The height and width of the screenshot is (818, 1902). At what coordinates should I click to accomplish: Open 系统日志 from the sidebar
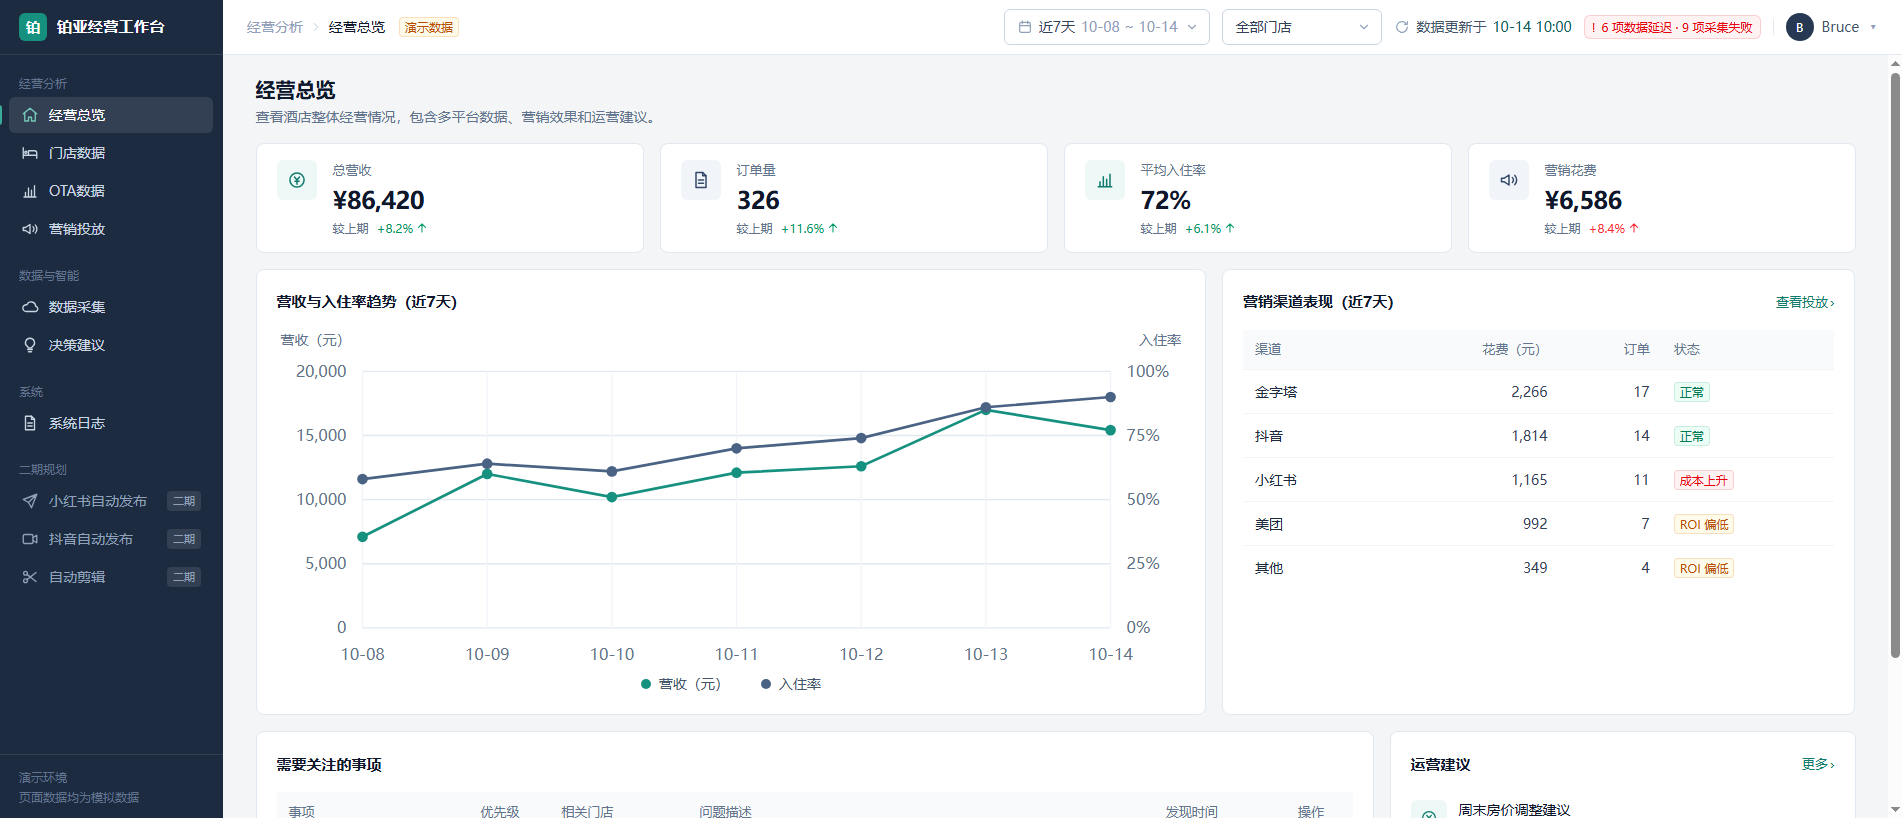pos(111,423)
